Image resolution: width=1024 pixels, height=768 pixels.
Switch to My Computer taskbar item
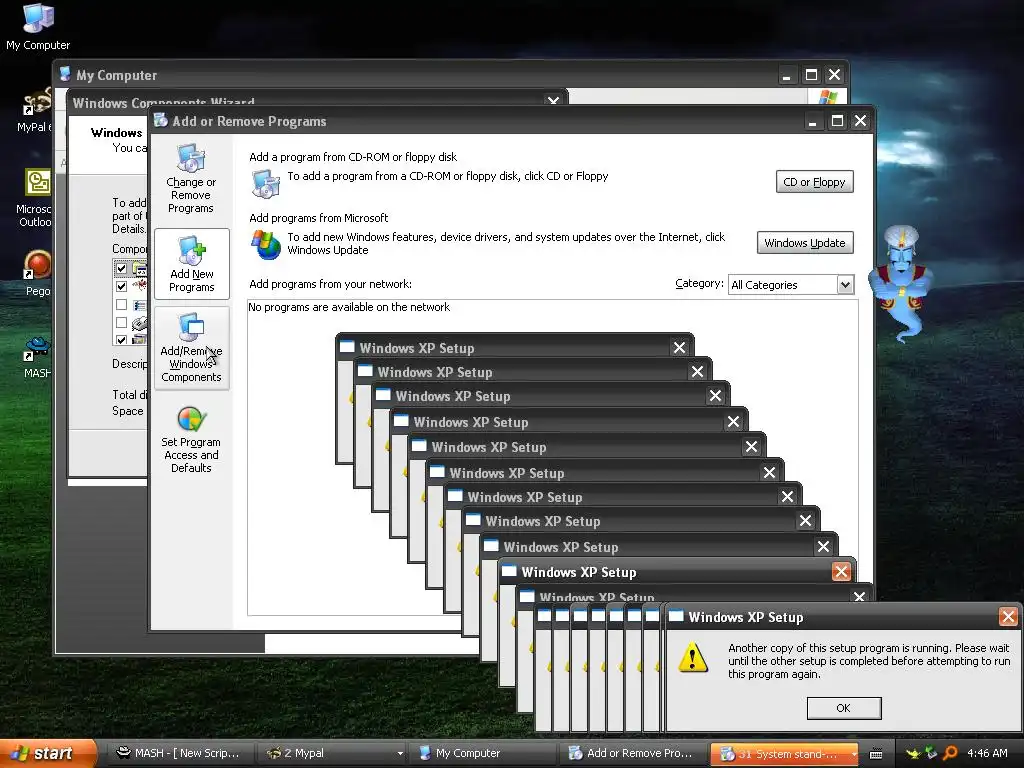(483, 754)
